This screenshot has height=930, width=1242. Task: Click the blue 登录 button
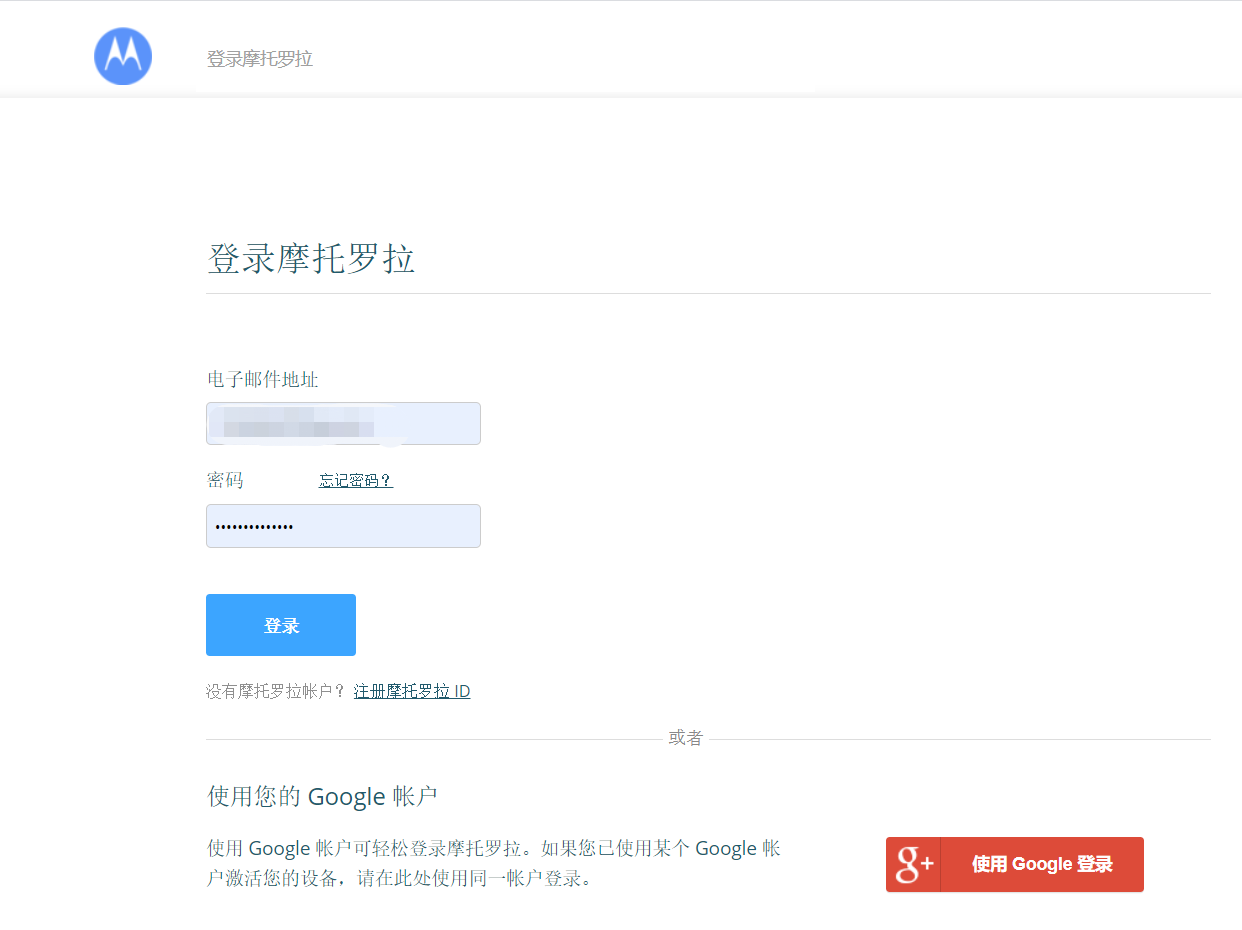[281, 625]
